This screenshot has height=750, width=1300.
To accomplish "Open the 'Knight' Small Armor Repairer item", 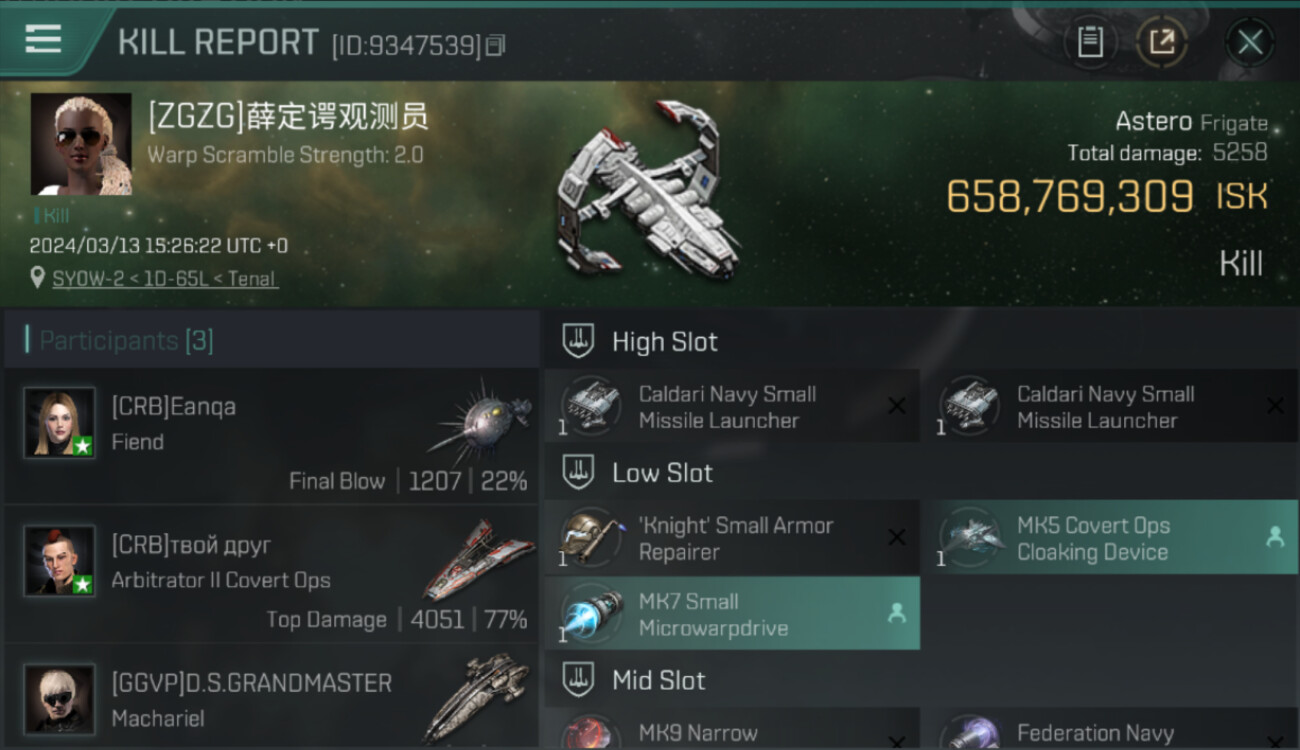I will 733,538.
